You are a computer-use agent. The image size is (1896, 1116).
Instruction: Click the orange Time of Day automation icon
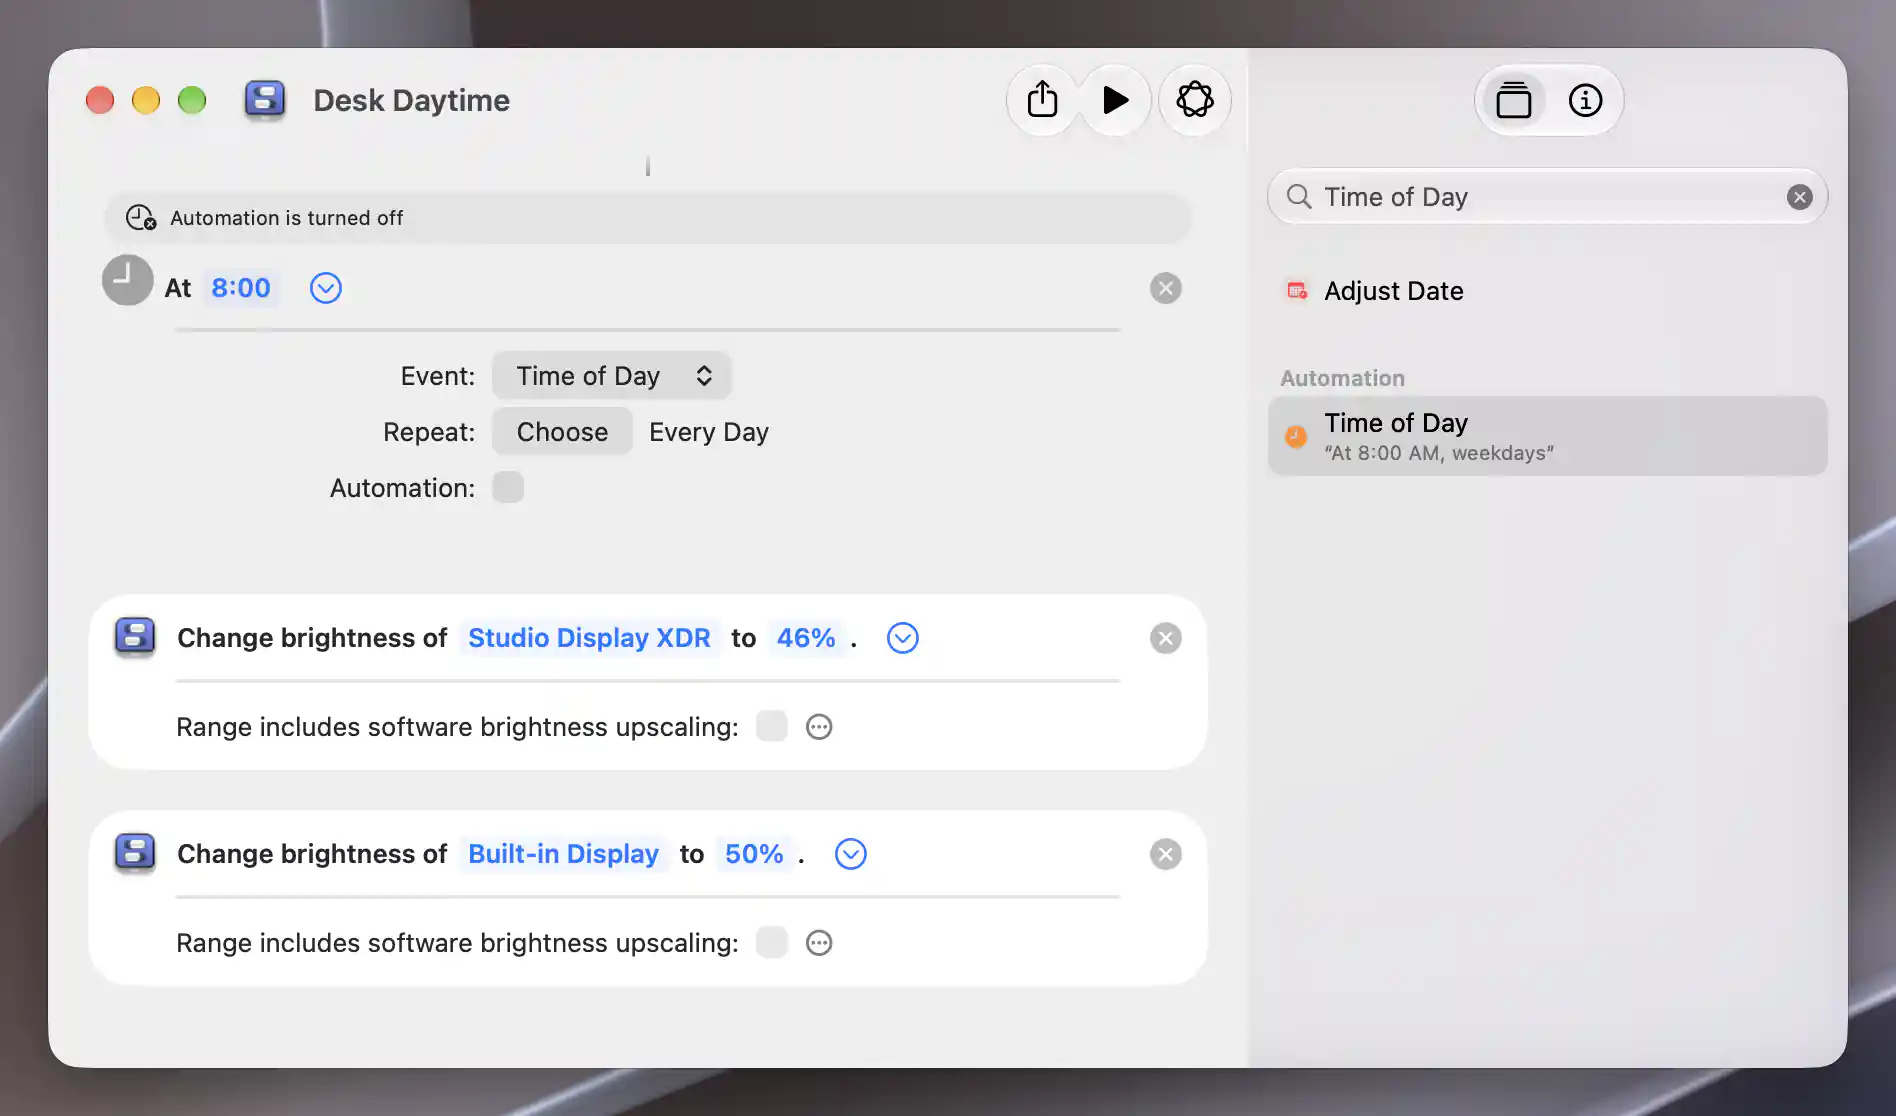pos(1296,437)
